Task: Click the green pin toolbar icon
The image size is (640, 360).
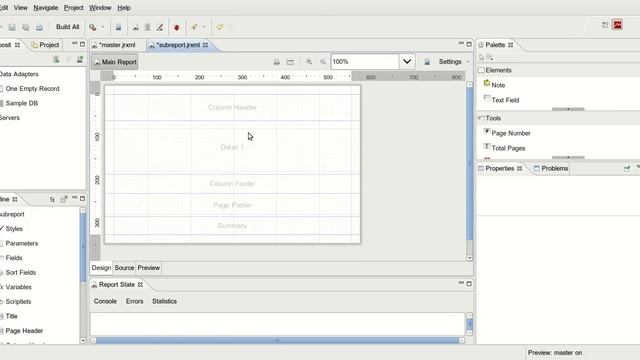Action: coord(194,27)
